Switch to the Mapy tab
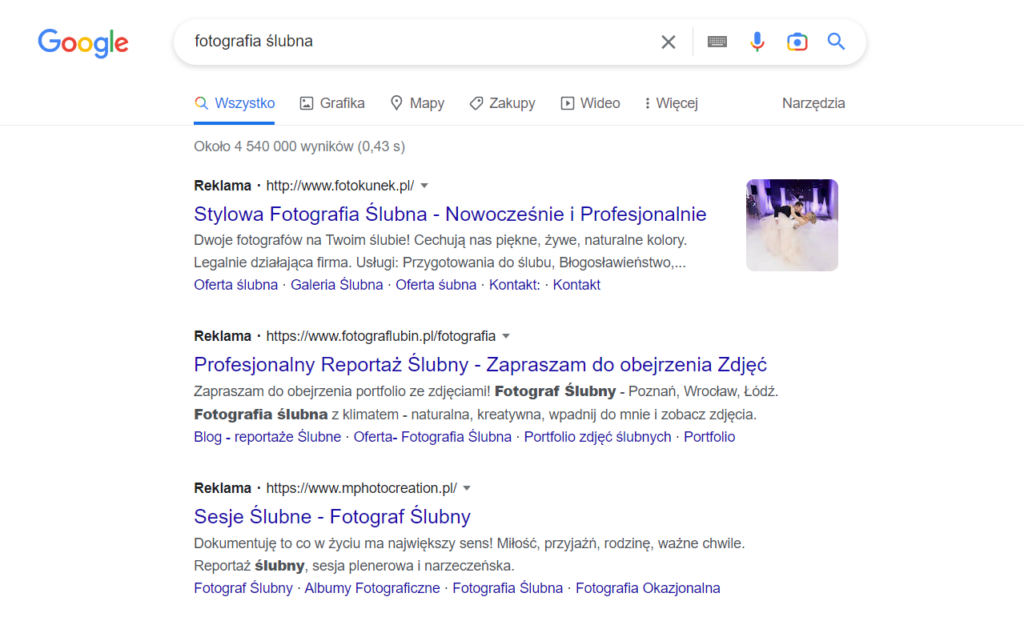This screenshot has width=1024, height=625. pos(417,103)
